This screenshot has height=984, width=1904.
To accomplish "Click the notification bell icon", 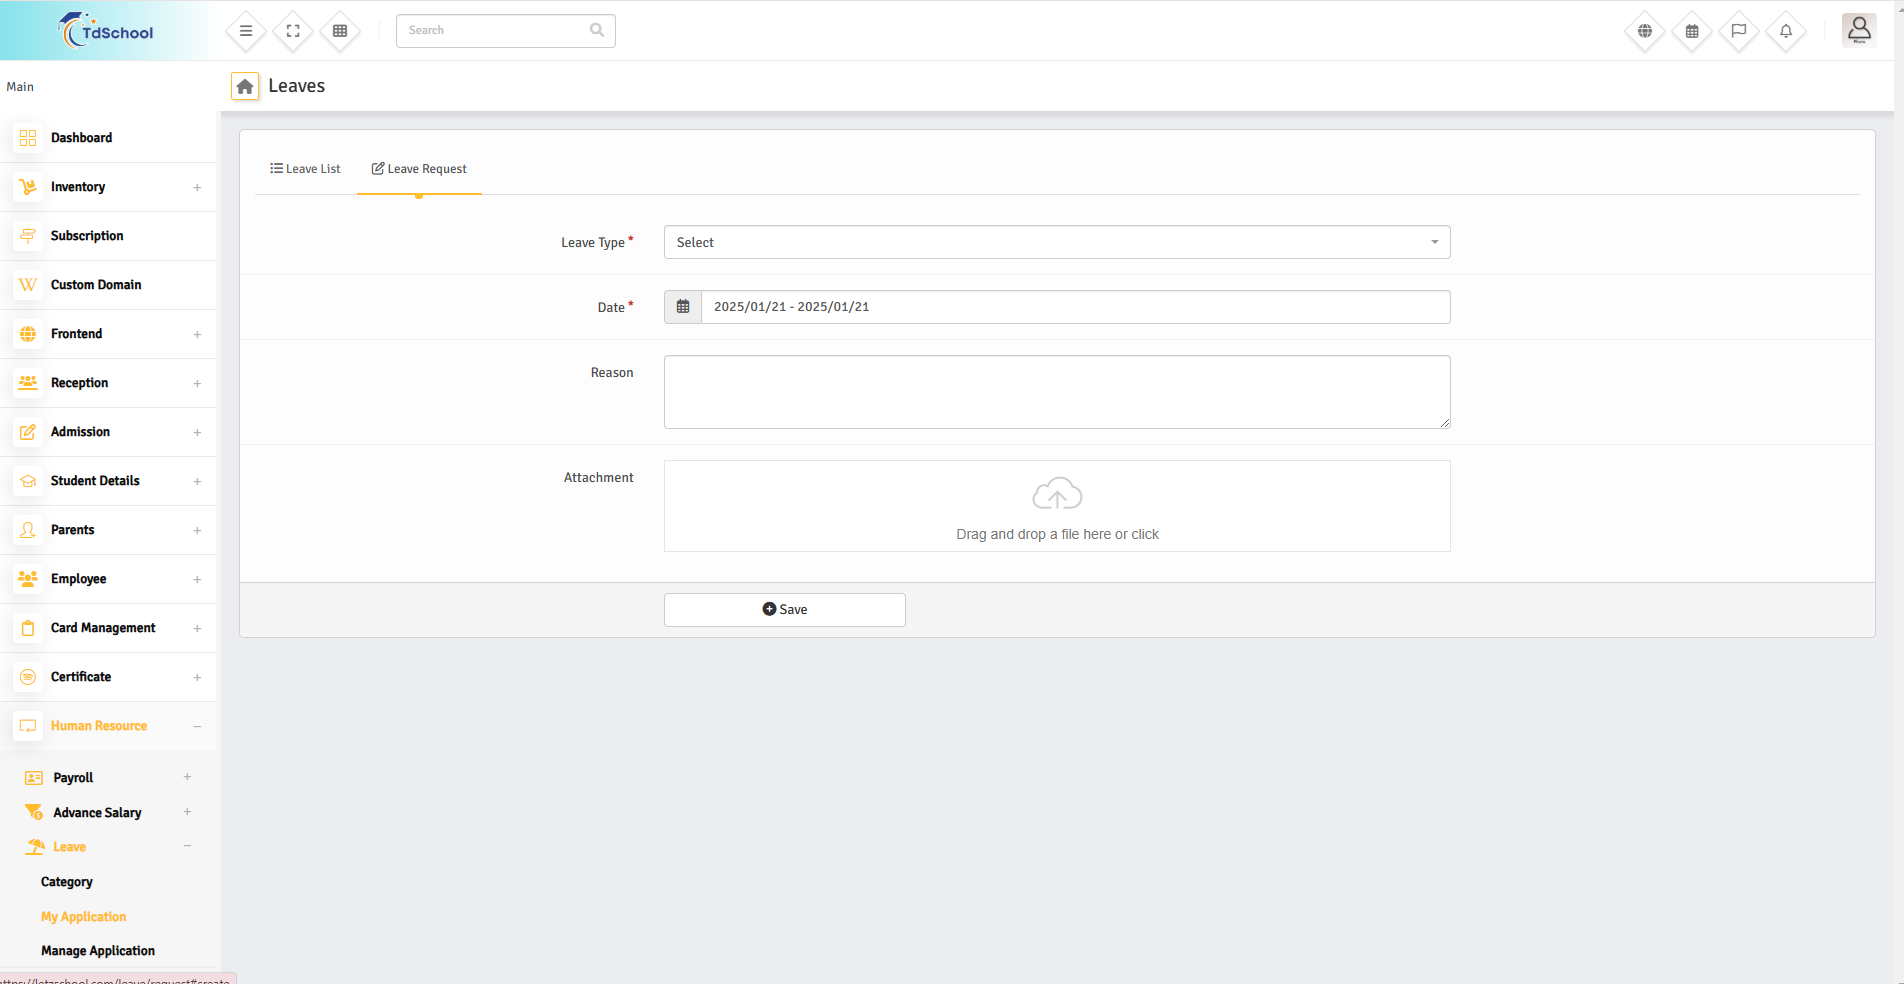I will coord(1785,31).
